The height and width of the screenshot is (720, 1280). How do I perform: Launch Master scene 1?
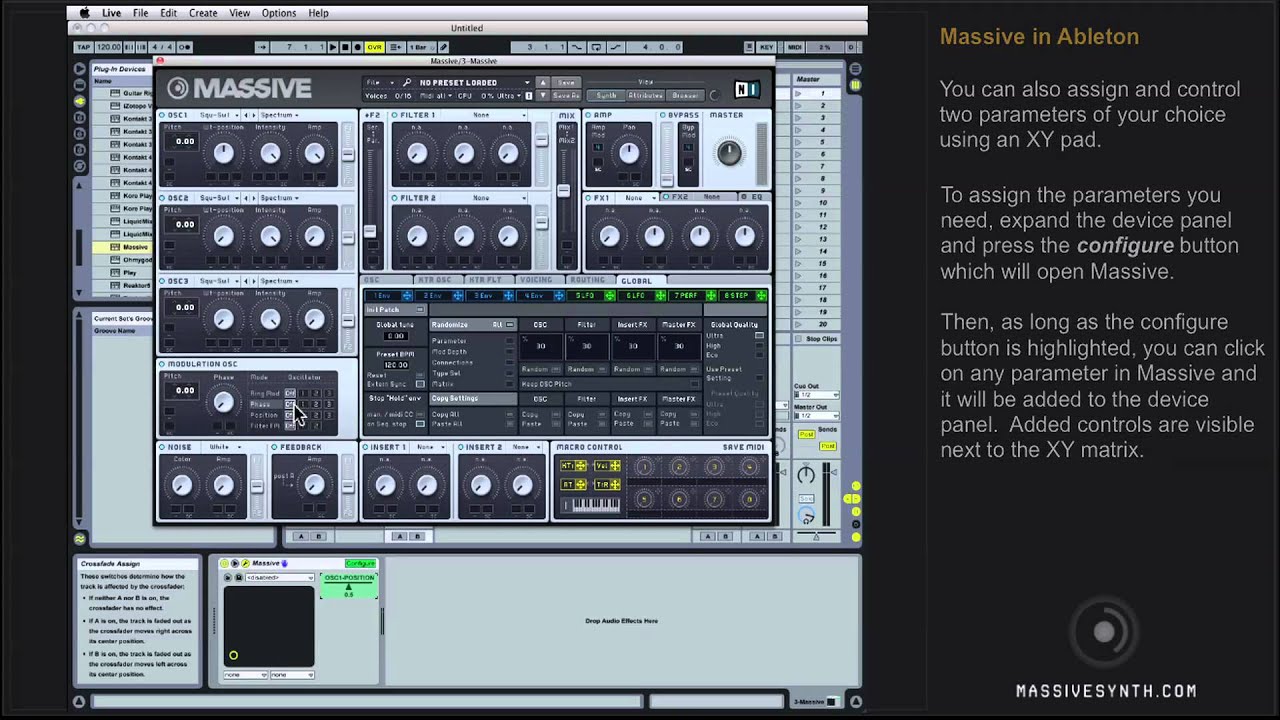coord(800,94)
